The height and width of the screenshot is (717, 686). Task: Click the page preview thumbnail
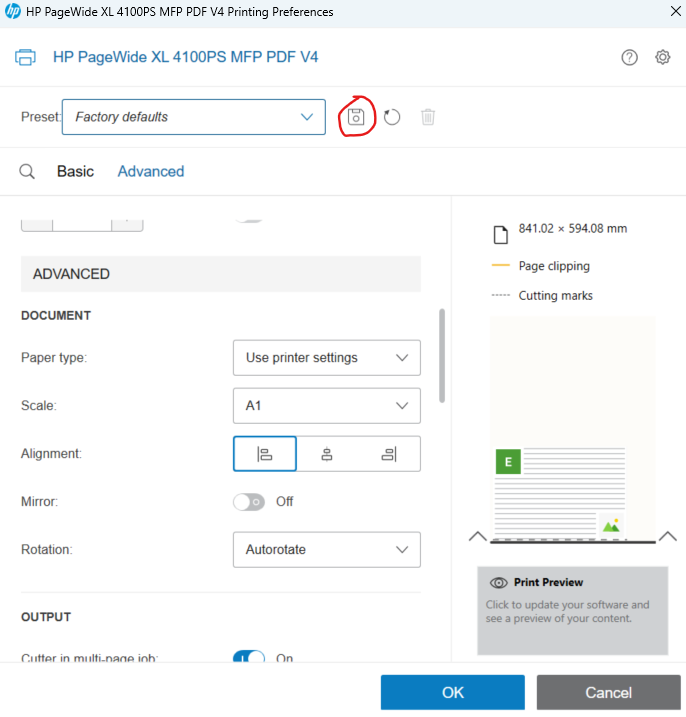tap(573, 429)
